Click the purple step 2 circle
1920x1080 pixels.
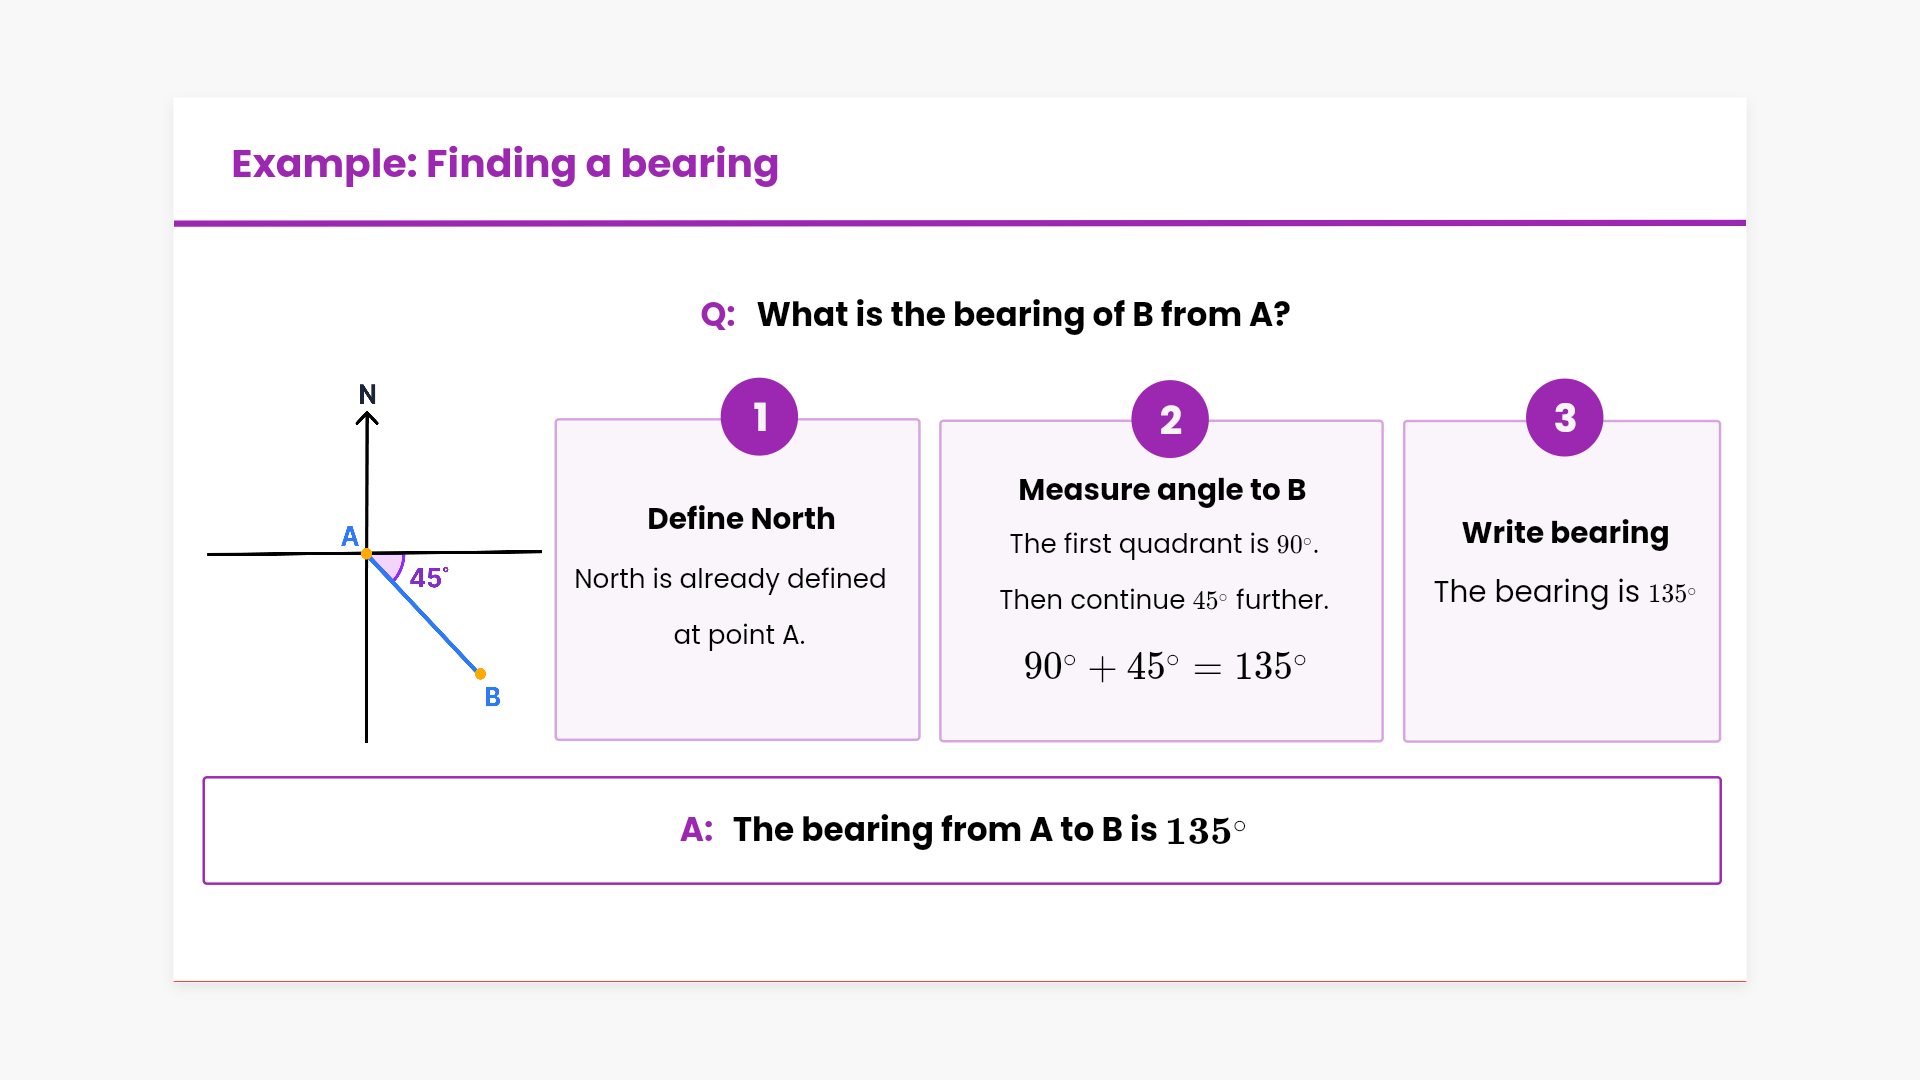pos(1170,419)
